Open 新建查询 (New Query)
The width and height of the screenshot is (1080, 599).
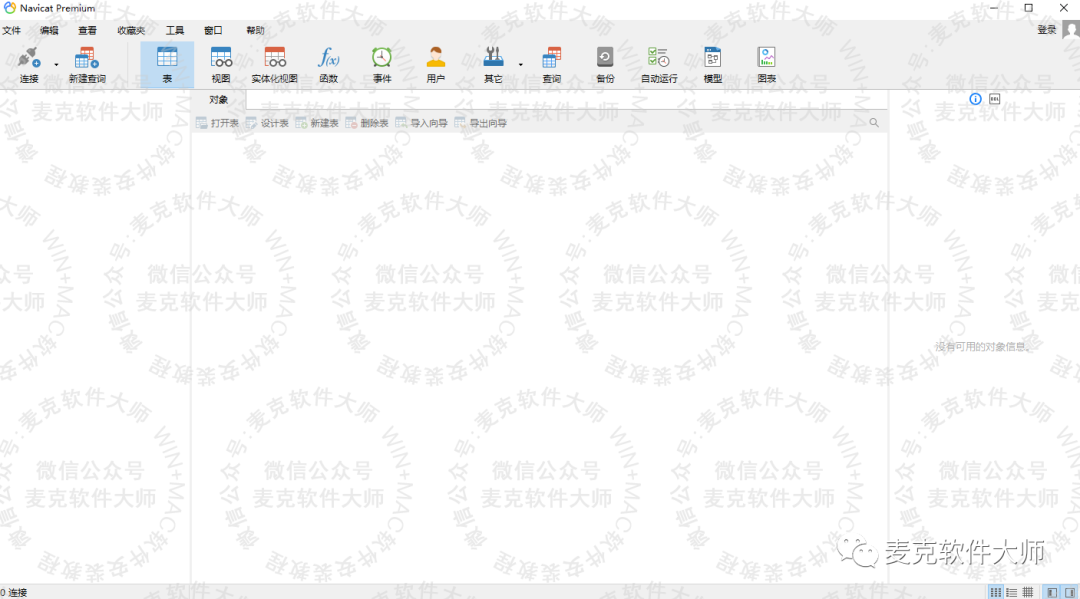pyautogui.click(x=87, y=65)
